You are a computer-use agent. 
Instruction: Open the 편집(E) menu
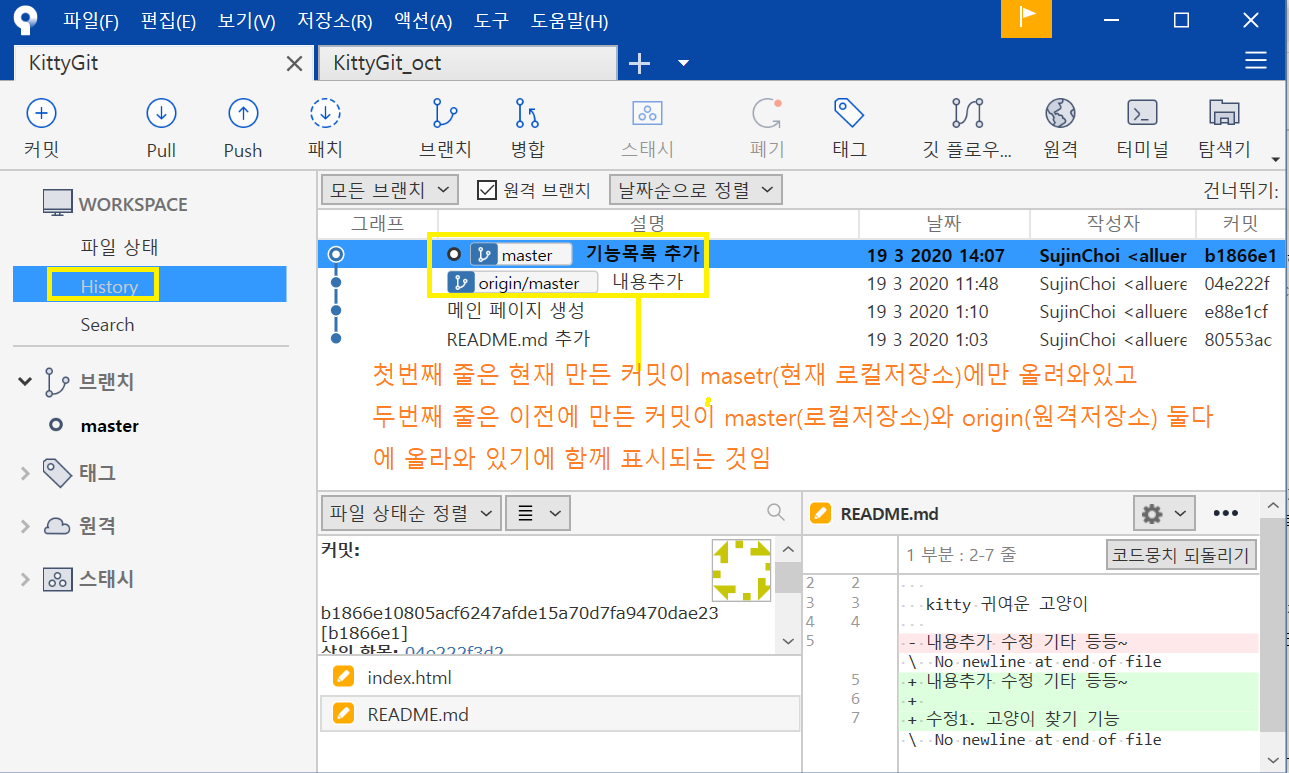168,21
